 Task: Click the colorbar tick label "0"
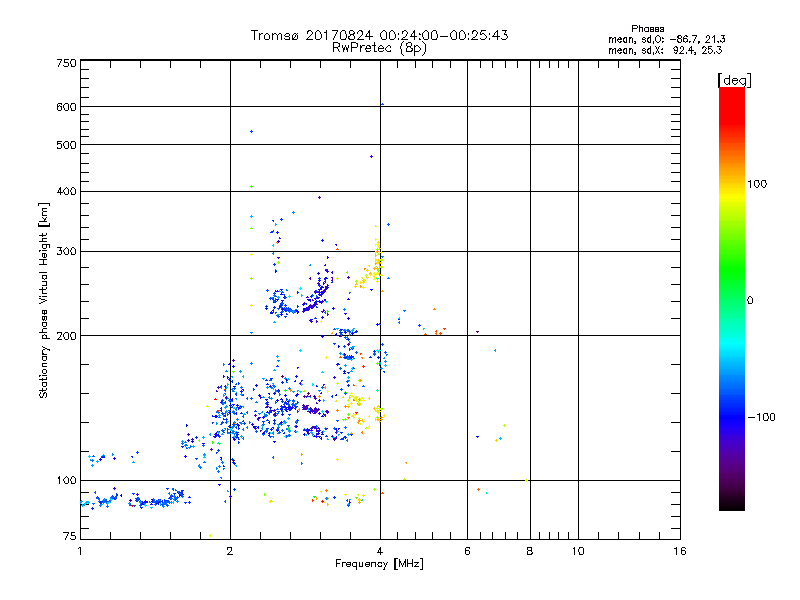tap(750, 301)
